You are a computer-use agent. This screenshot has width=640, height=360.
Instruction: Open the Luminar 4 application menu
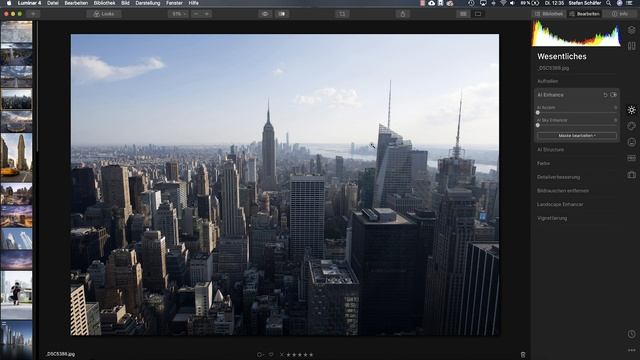click(x=29, y=3)
